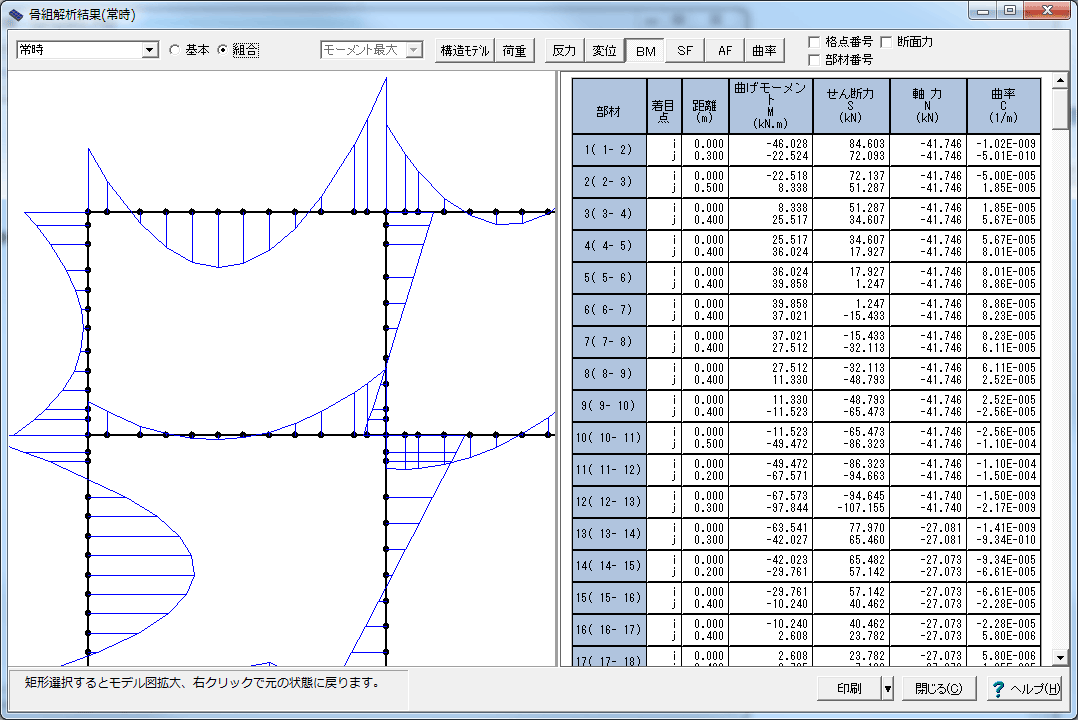1078x720 pixels.
Task: Show the 構造モデル view
Action: click(x=465, y=51)
